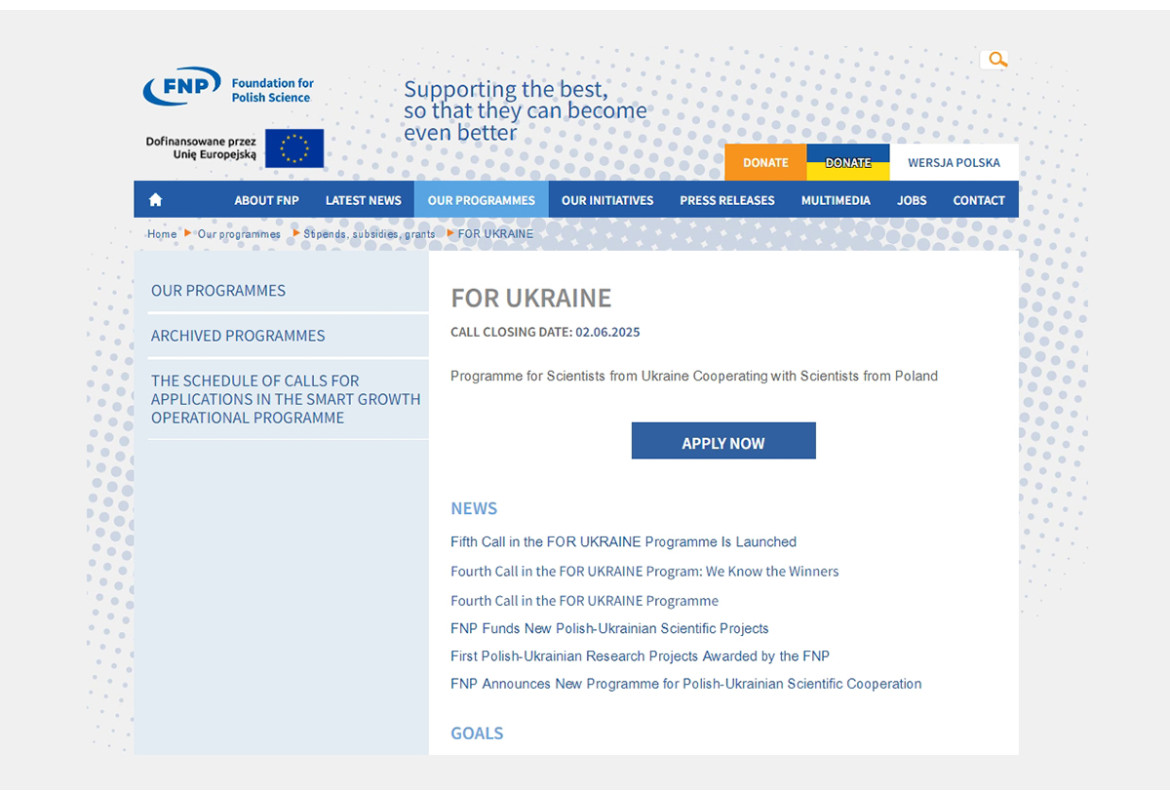Click the orange search magnifier icon
This screenshot has width=1170, height=800.
click(x=996, y=60)
